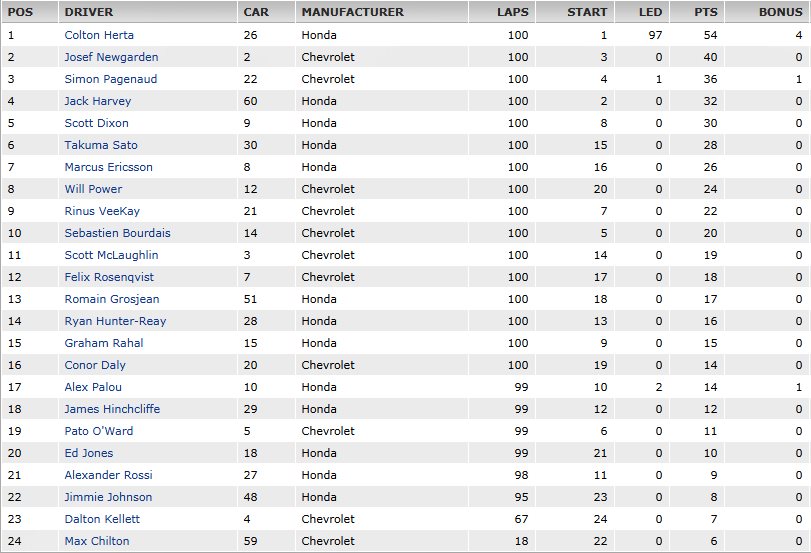Viewport: 811px width, 553px height.
Task: Click Simon Pagenaud's name
Action: [111, 79]
